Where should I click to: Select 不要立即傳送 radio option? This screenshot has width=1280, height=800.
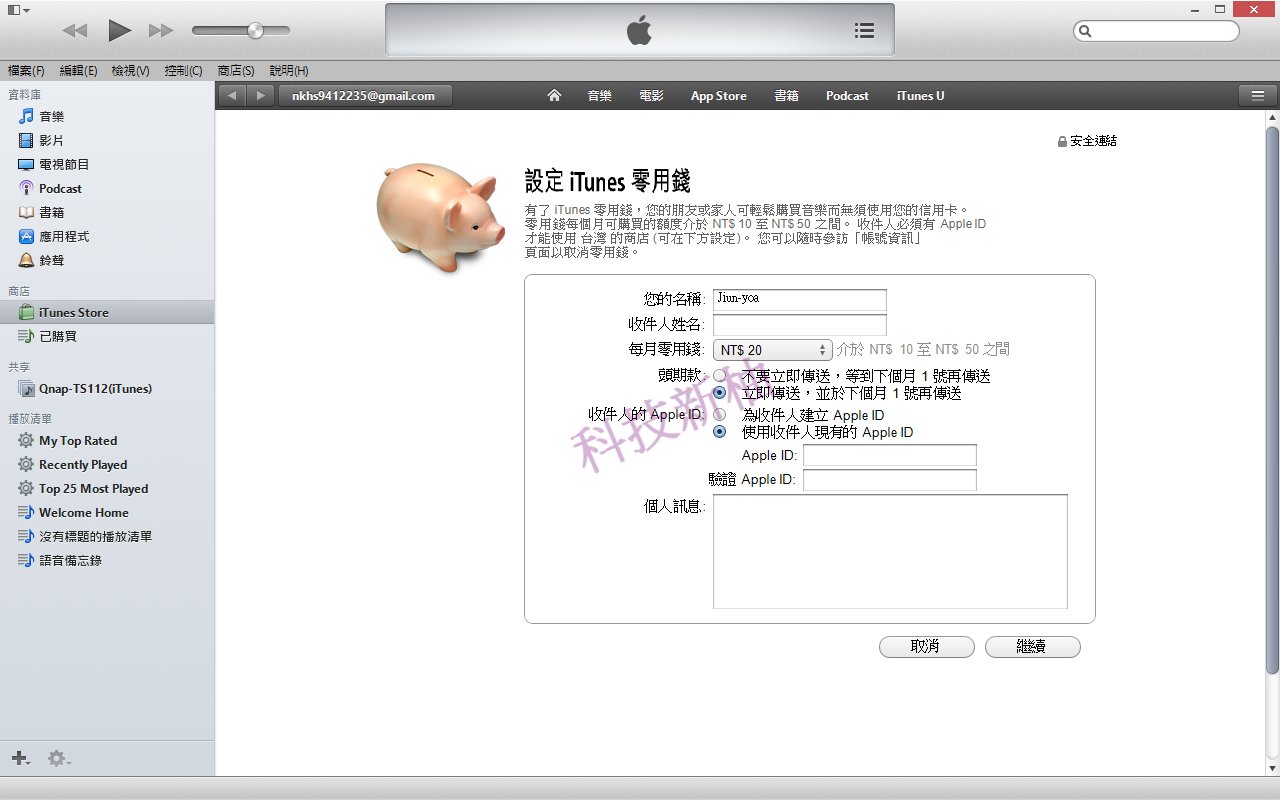point(720,376)
